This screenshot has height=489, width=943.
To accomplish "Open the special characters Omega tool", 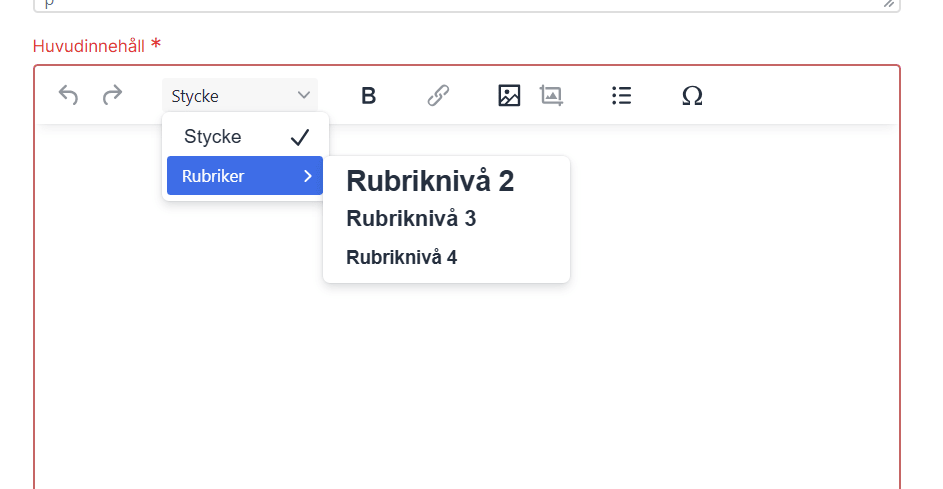I will click(691, 96).
